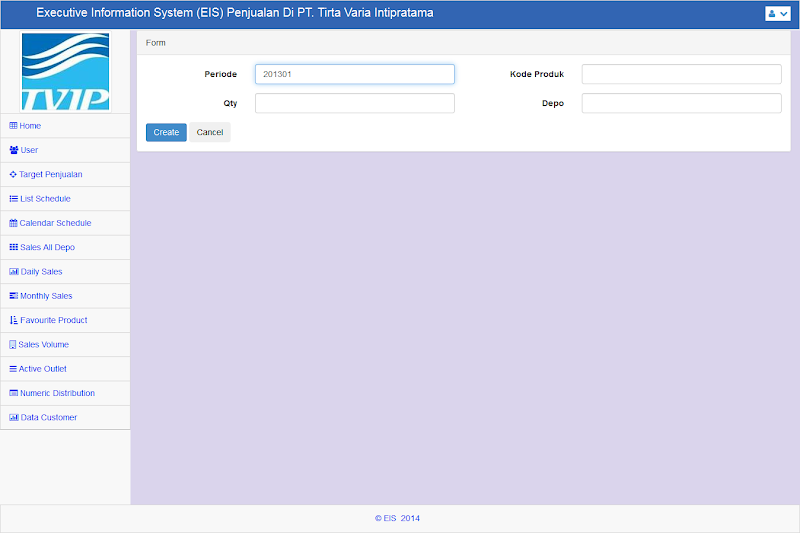800x533 pixels.
Task: Click the Sales All Depo grid icon
Action: (x=13, y=247)
